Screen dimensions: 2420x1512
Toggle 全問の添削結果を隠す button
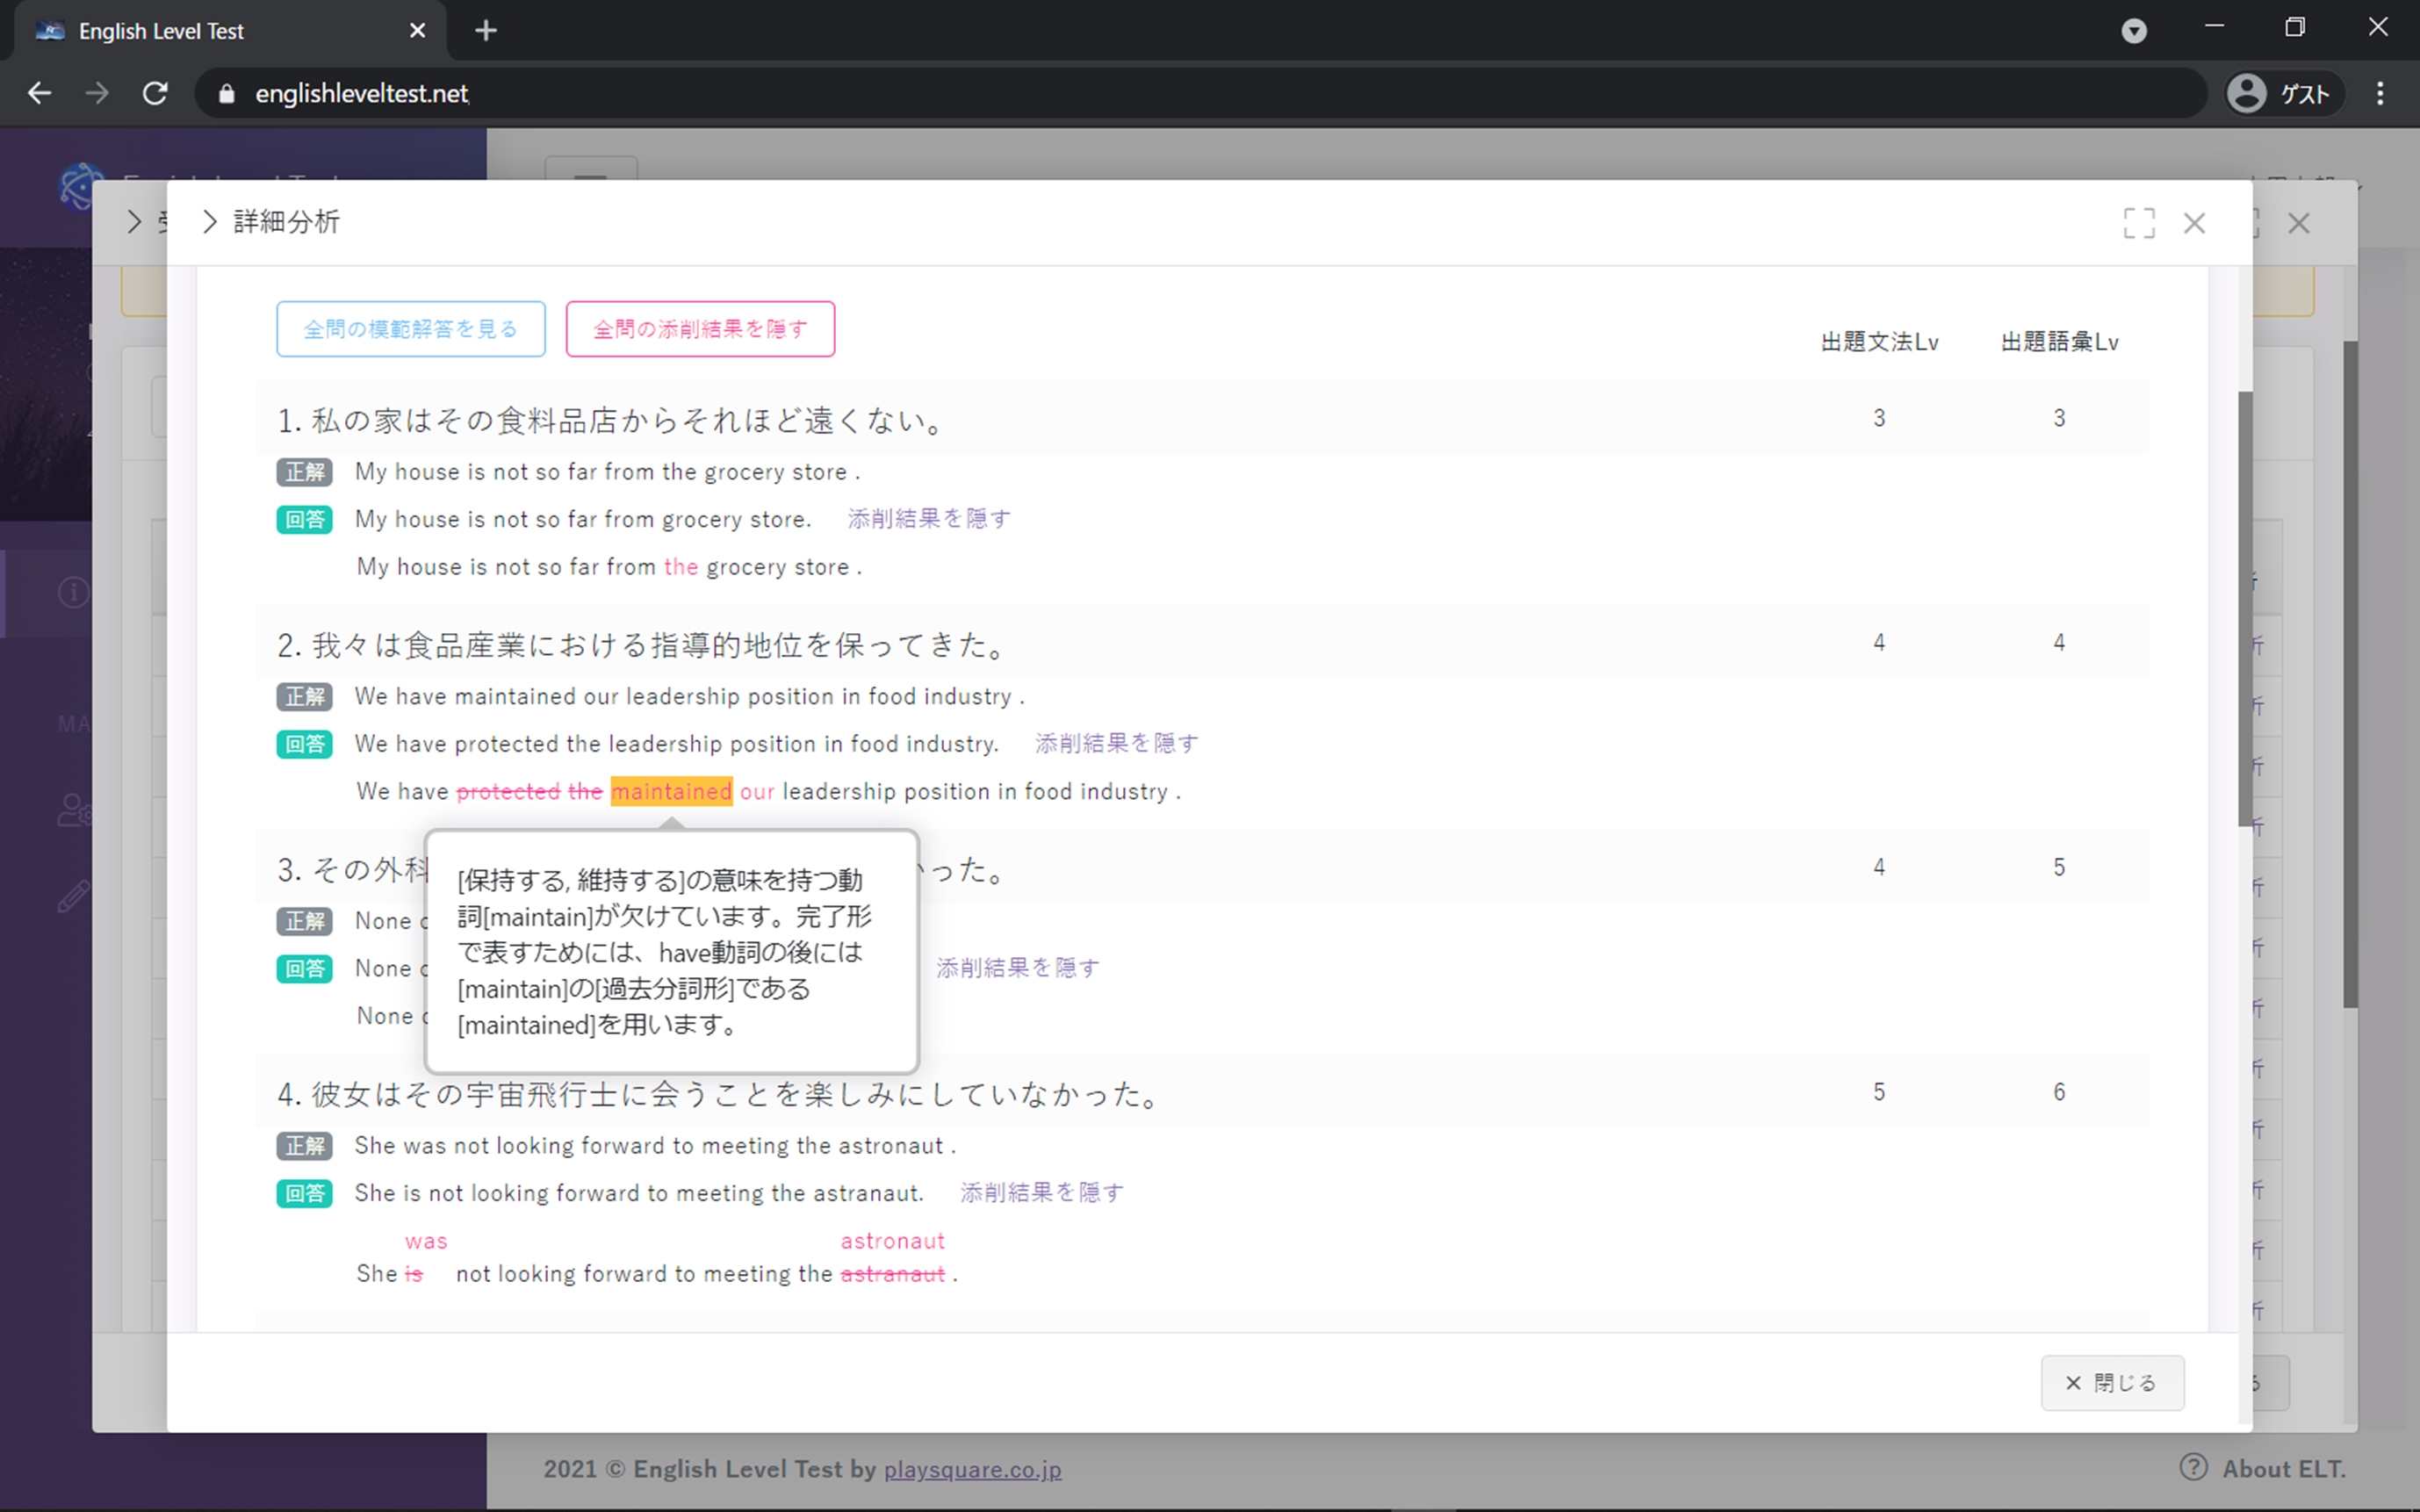pos(700,329)
